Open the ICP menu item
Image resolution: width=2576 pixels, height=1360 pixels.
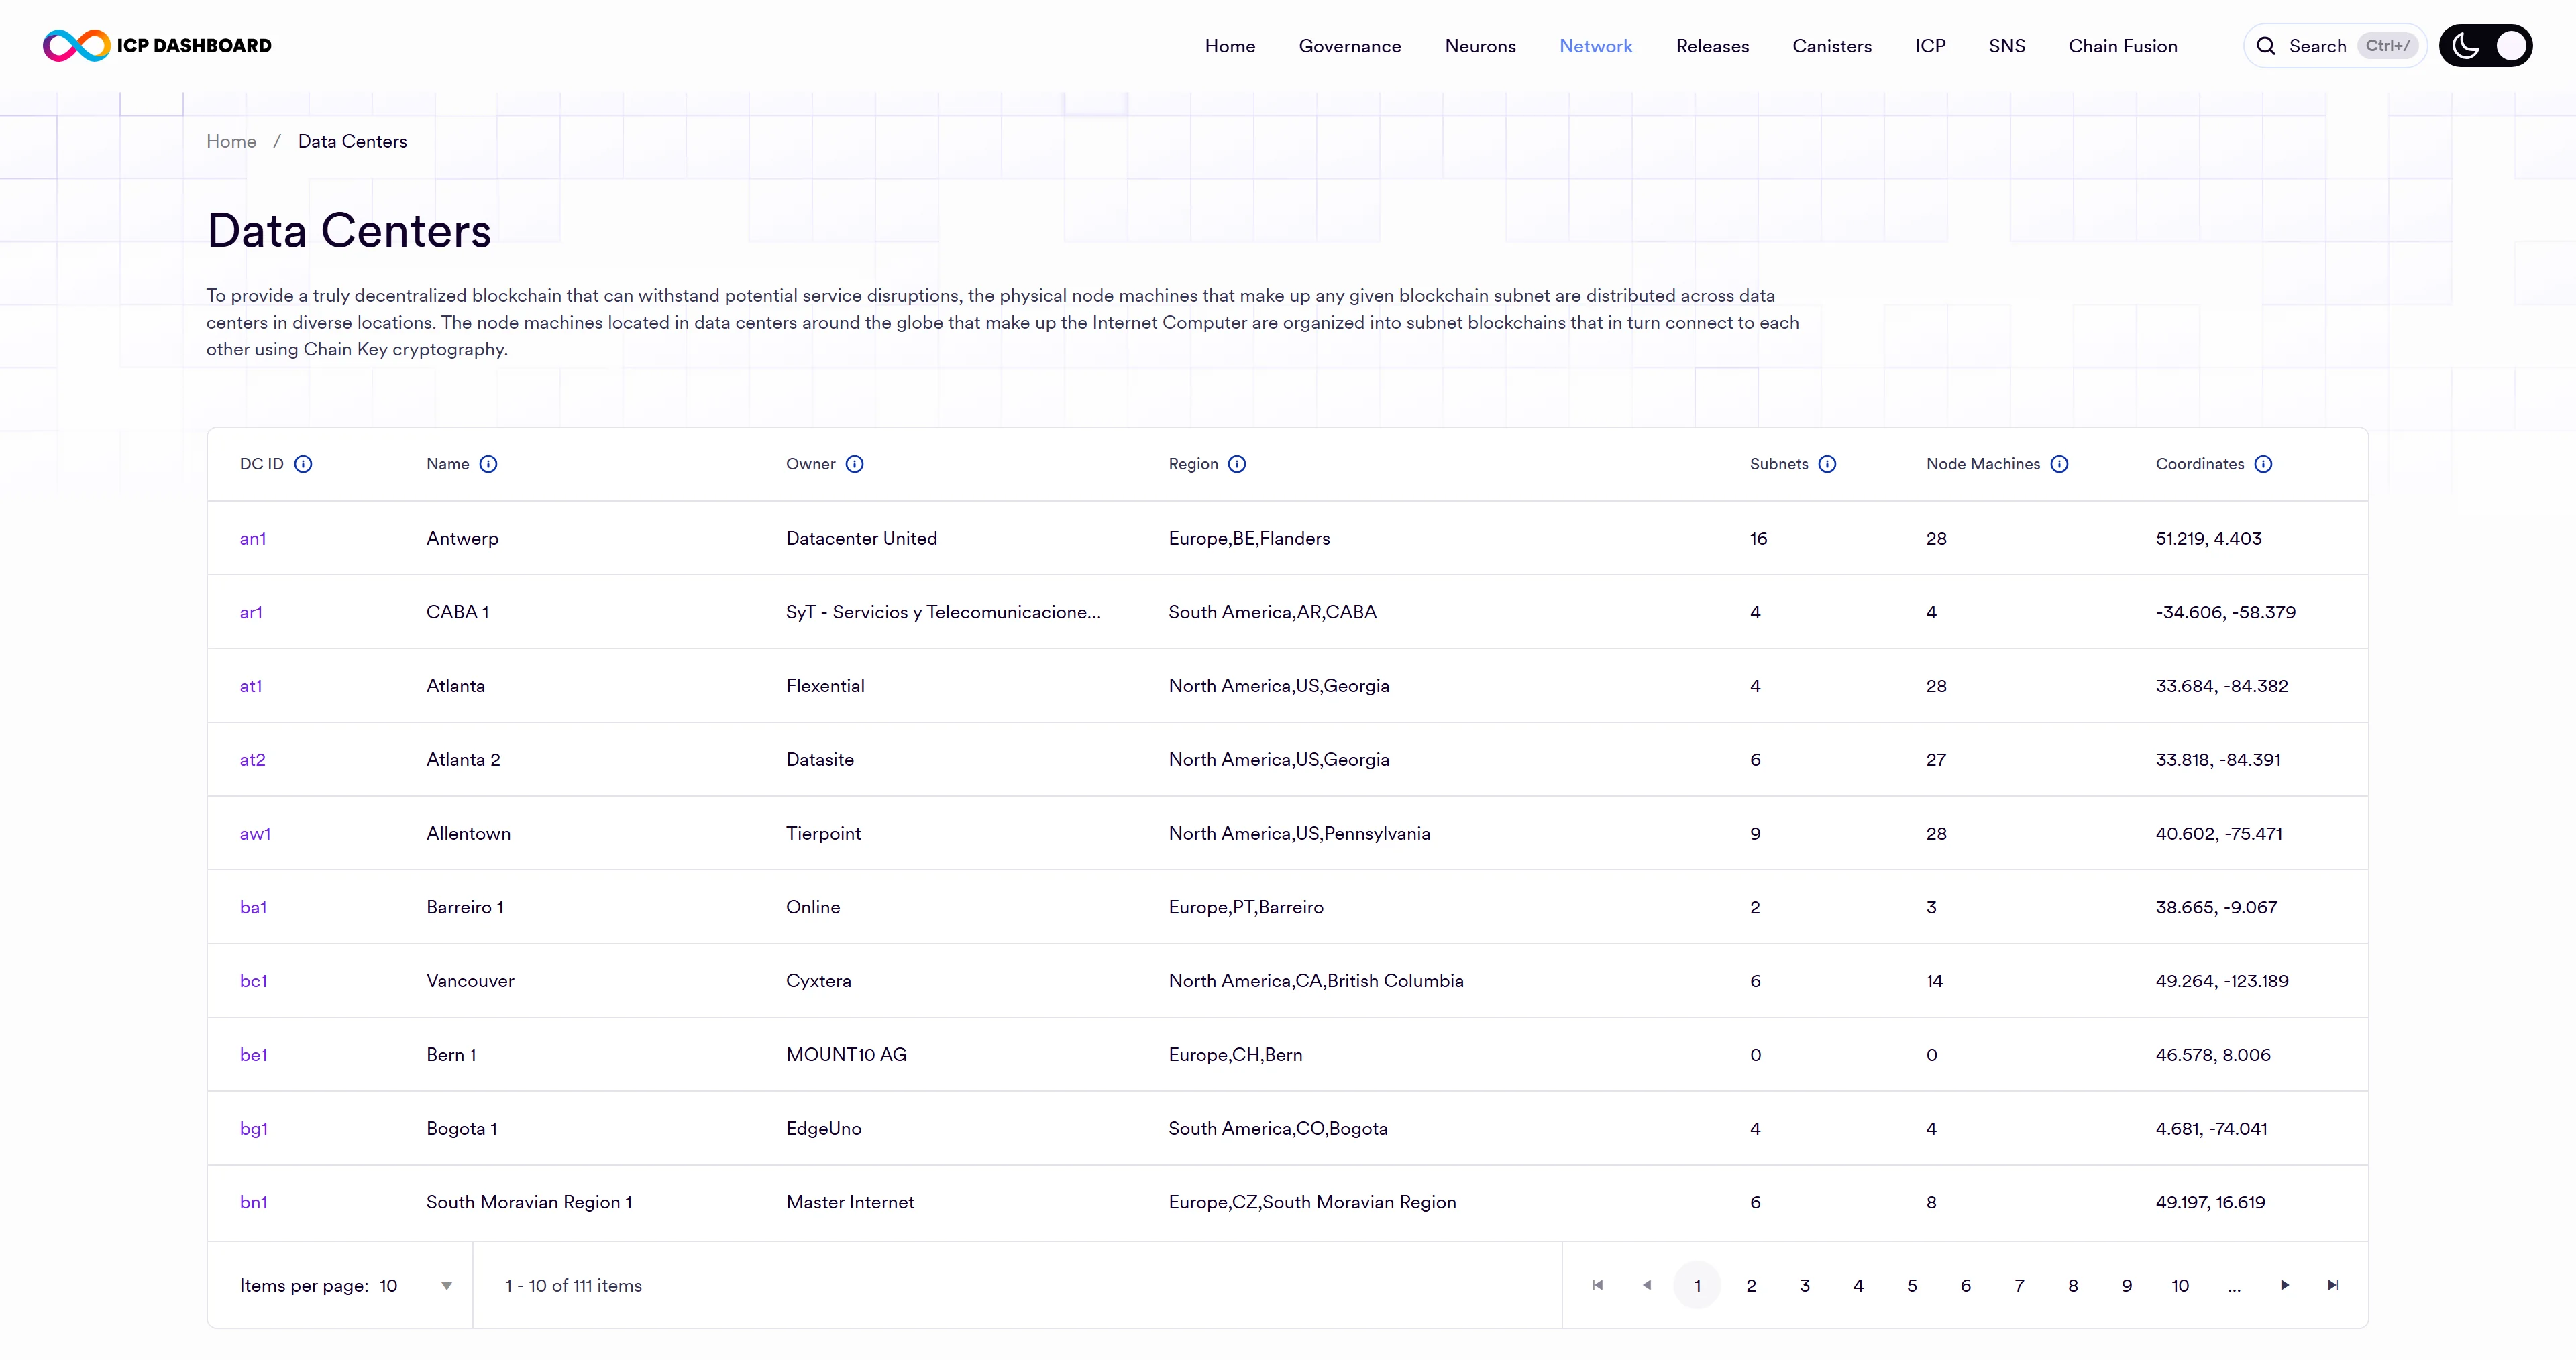[1930, 46]
